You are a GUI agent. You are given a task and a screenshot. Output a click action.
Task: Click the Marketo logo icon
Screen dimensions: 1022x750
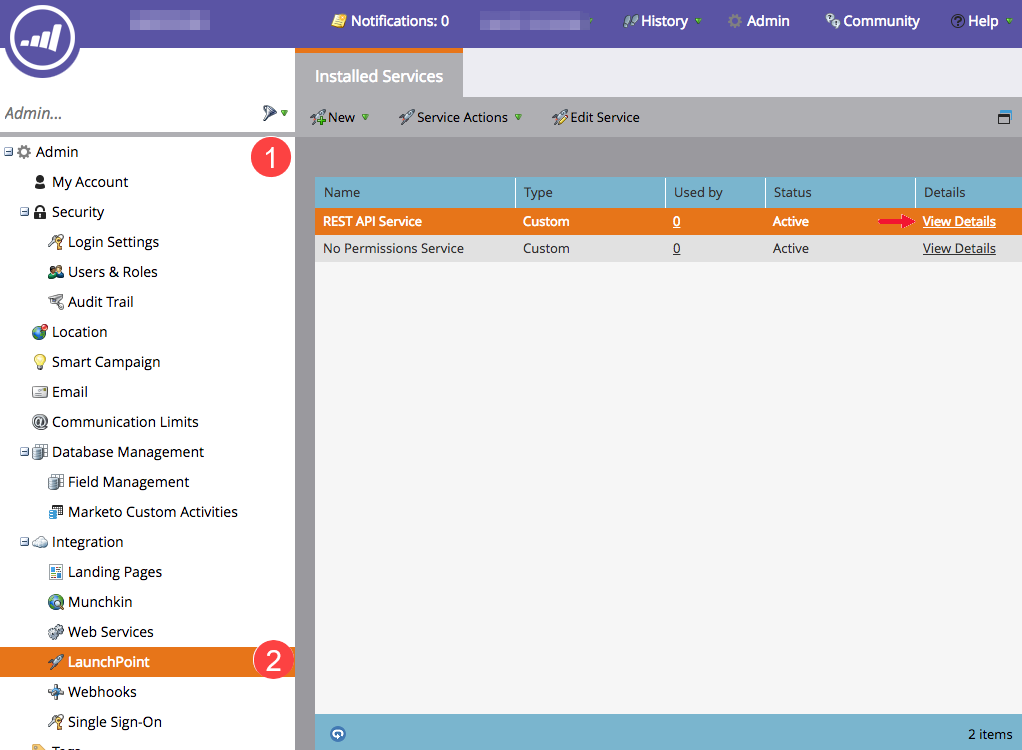point(43,38)
